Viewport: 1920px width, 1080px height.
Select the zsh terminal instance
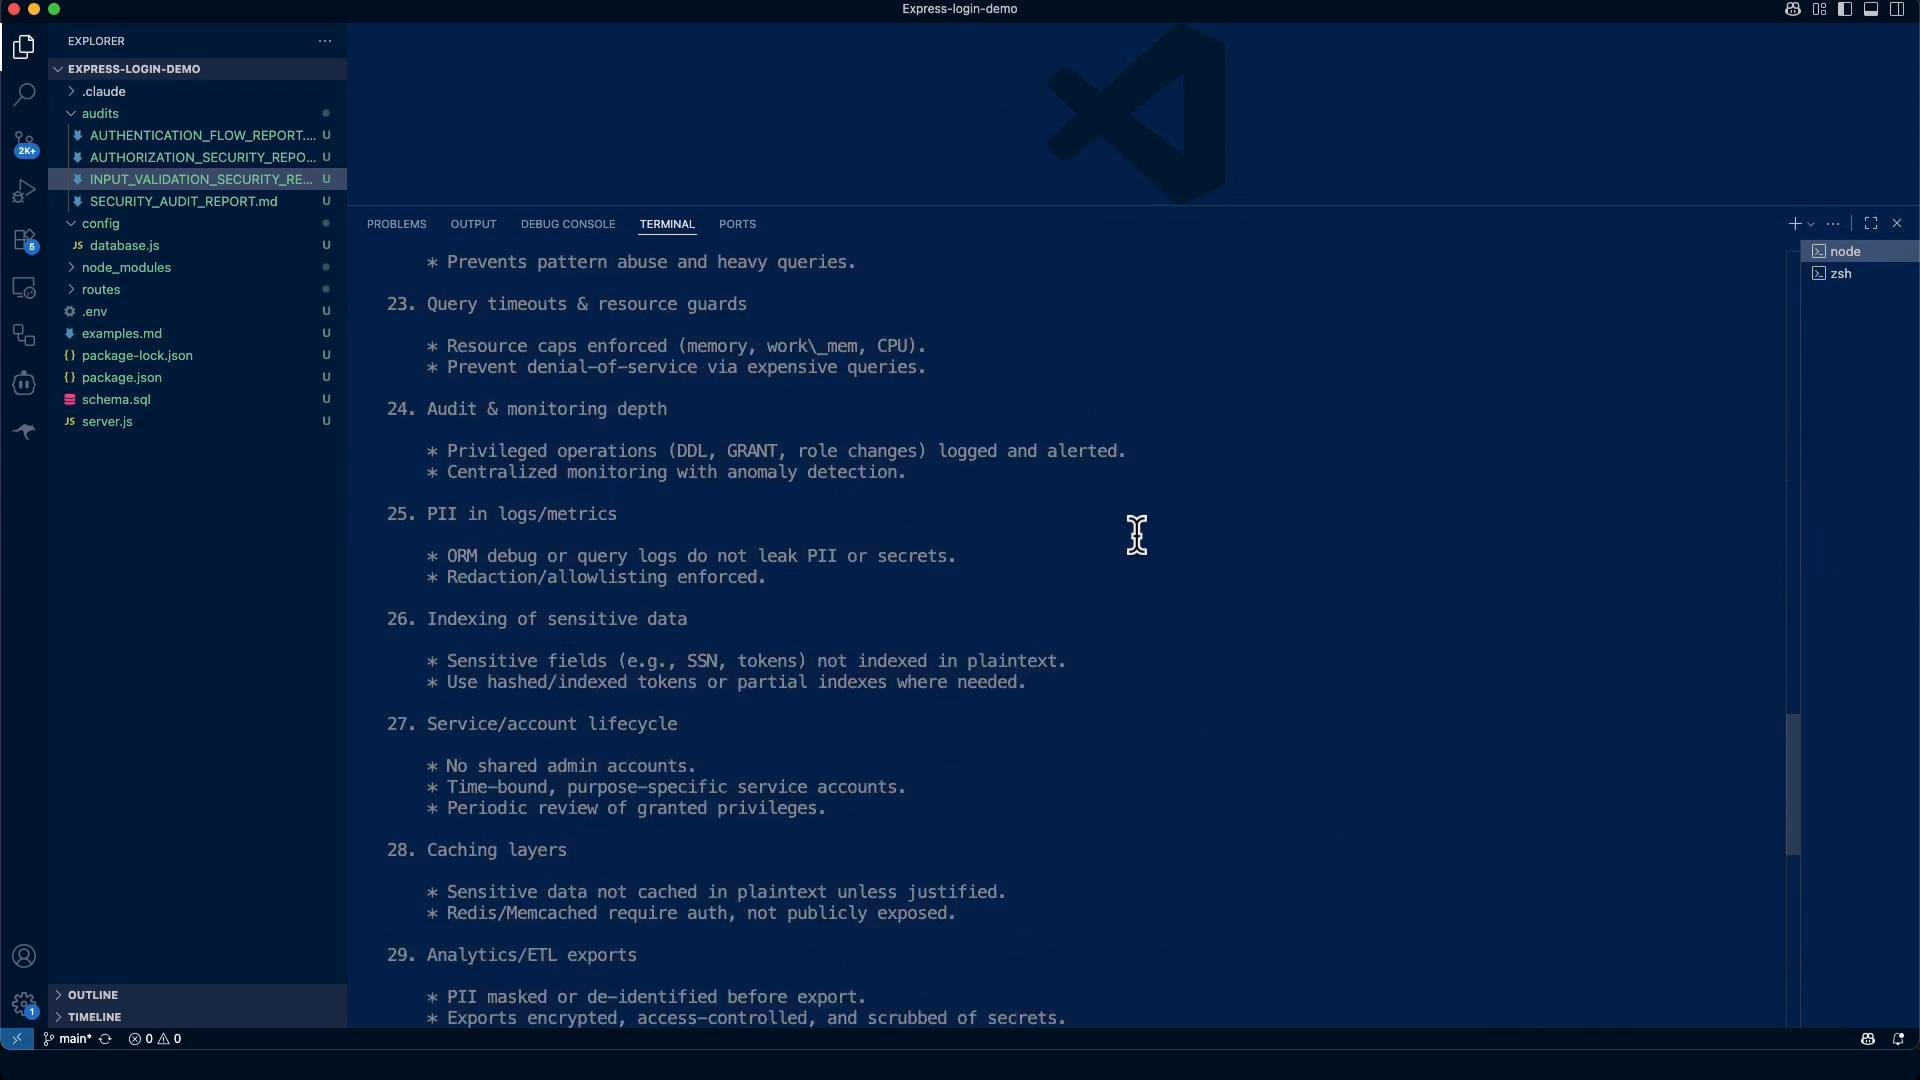1860,273
